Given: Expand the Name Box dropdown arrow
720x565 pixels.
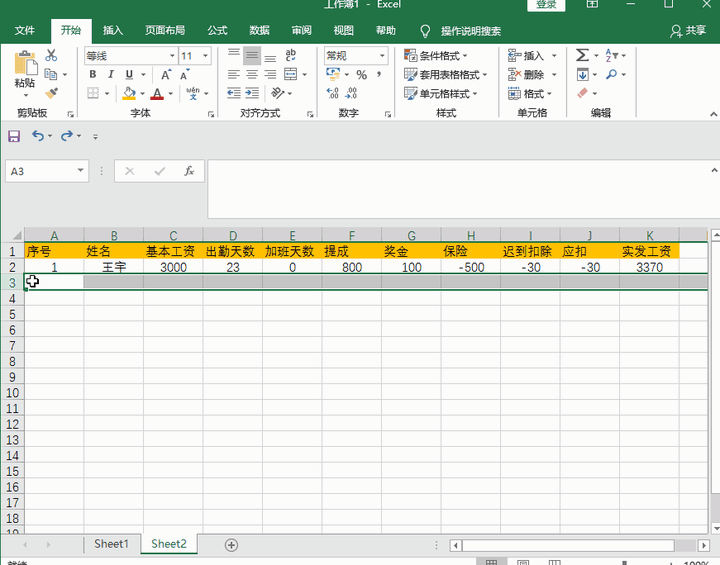Looking at the screenshot, I should [81, 171].
